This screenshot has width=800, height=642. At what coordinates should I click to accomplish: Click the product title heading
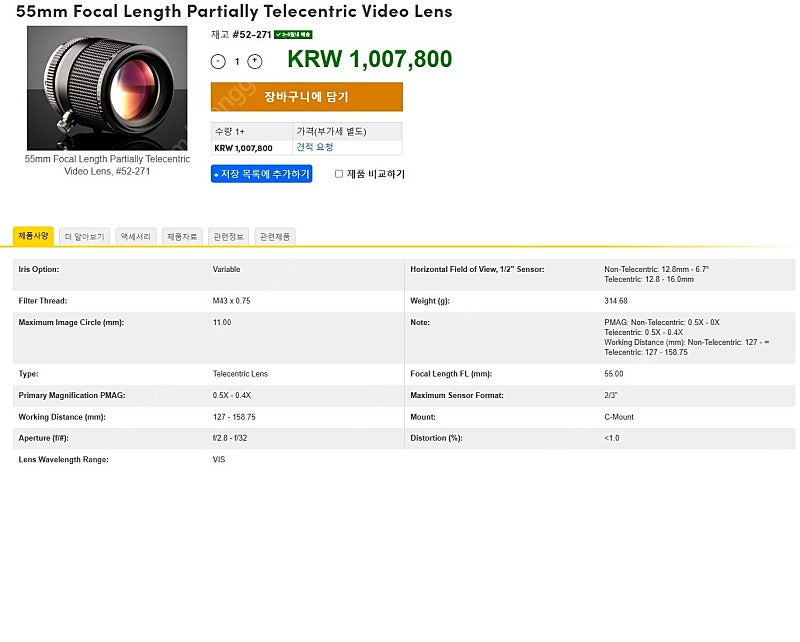pos(234,12)
